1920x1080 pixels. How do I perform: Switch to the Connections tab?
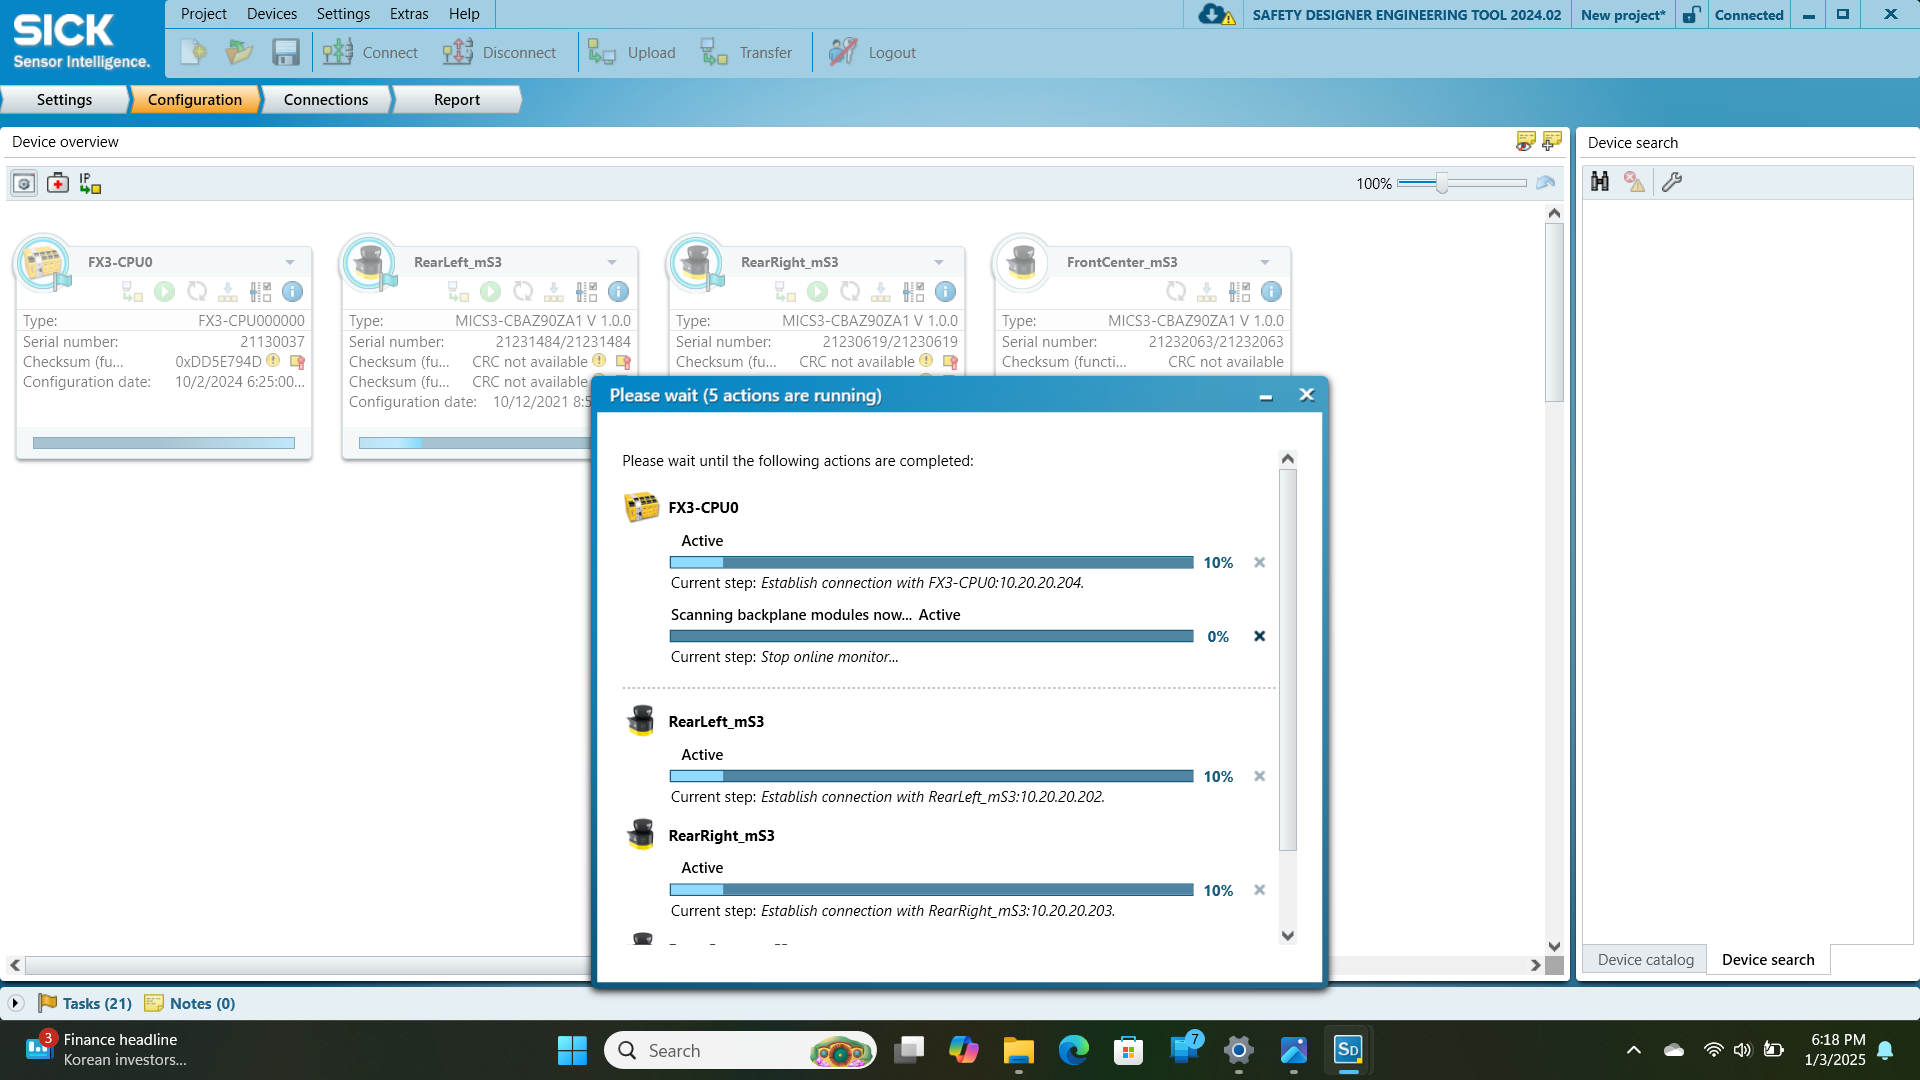coord(326,99)
